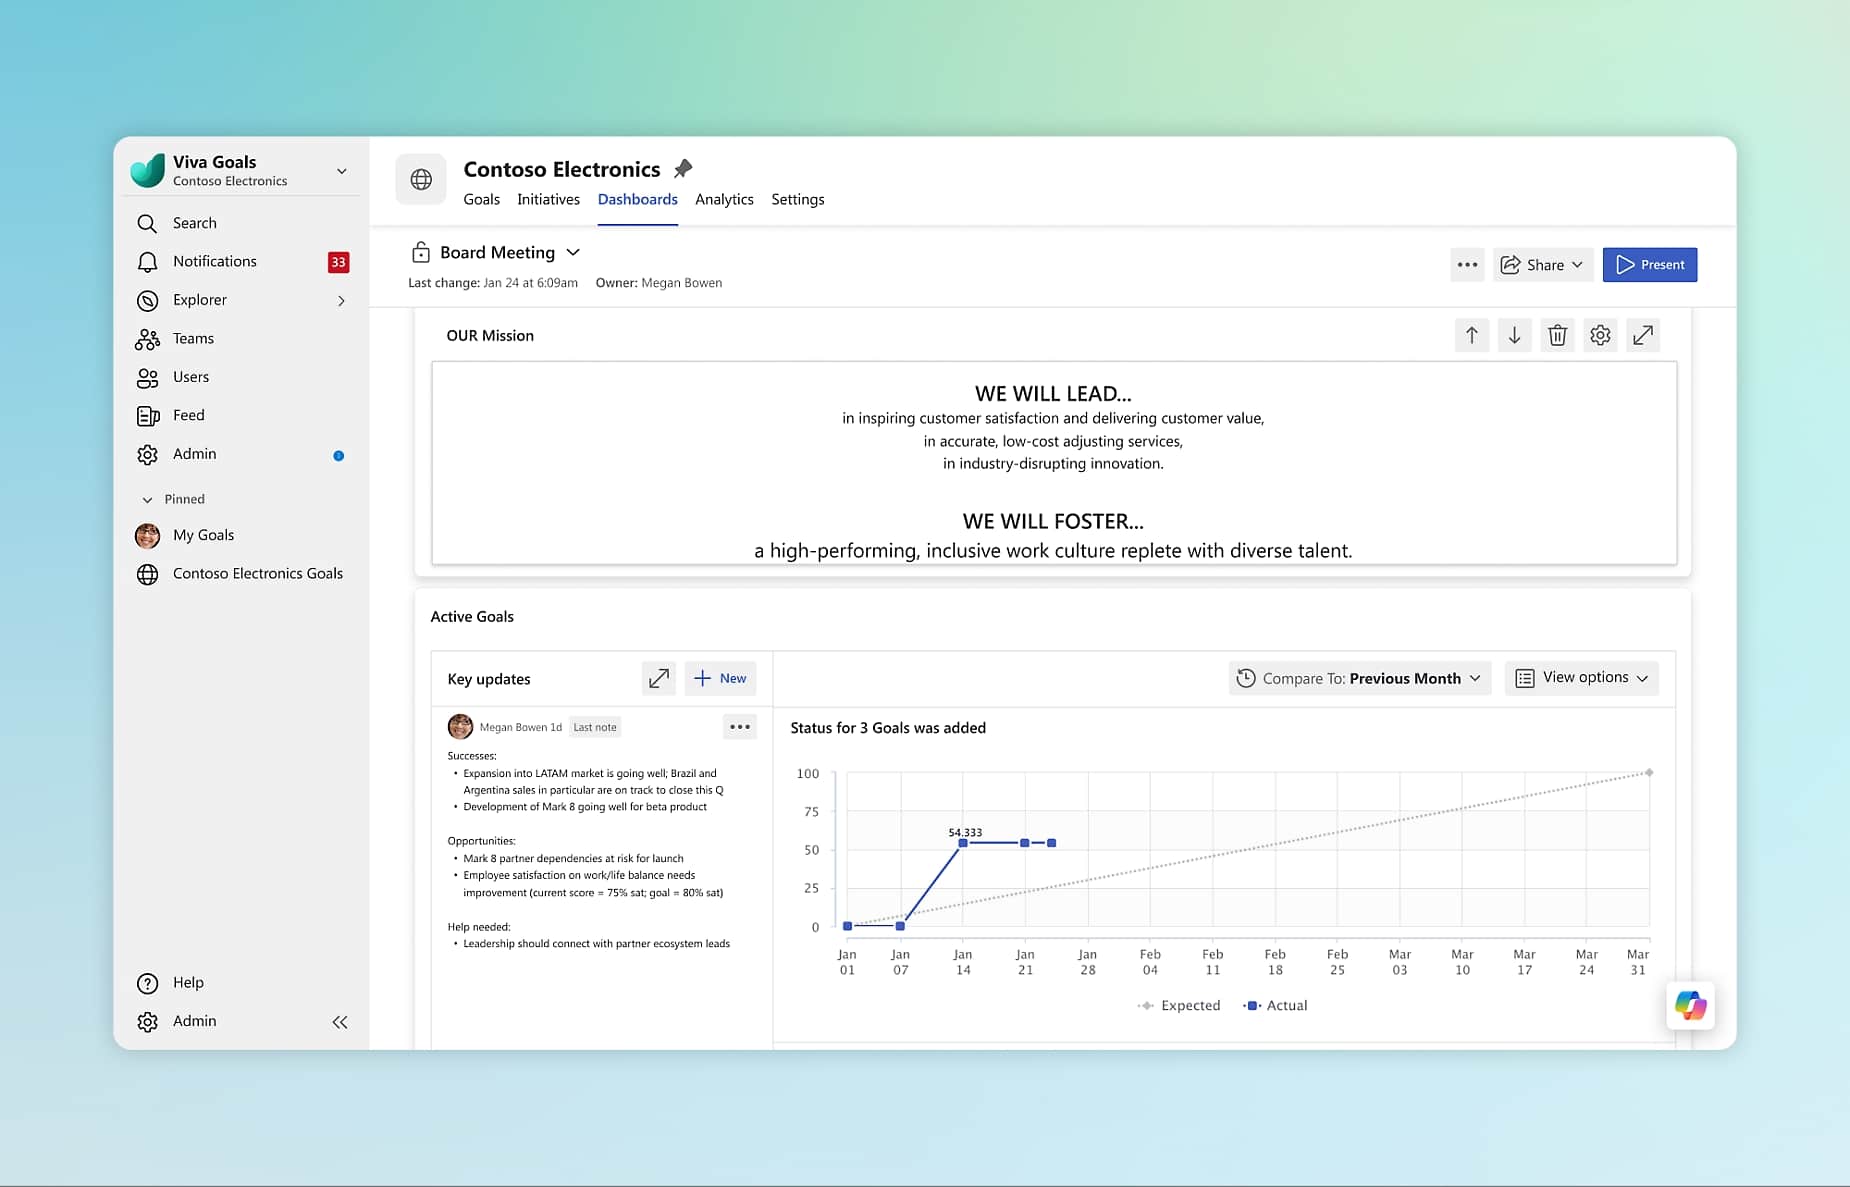Delete the OUR Mission widget using trash icon
Image resolution: width=1850 pixels, height=1187 pixels.
(1557, 336)
